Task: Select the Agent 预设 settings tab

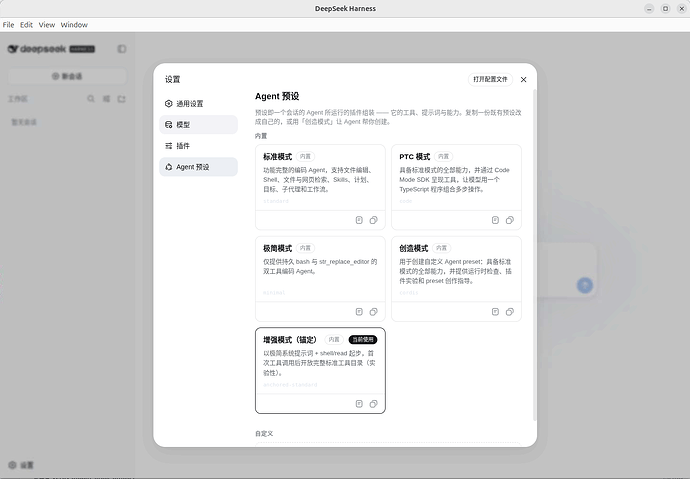Action: (198, 167)
